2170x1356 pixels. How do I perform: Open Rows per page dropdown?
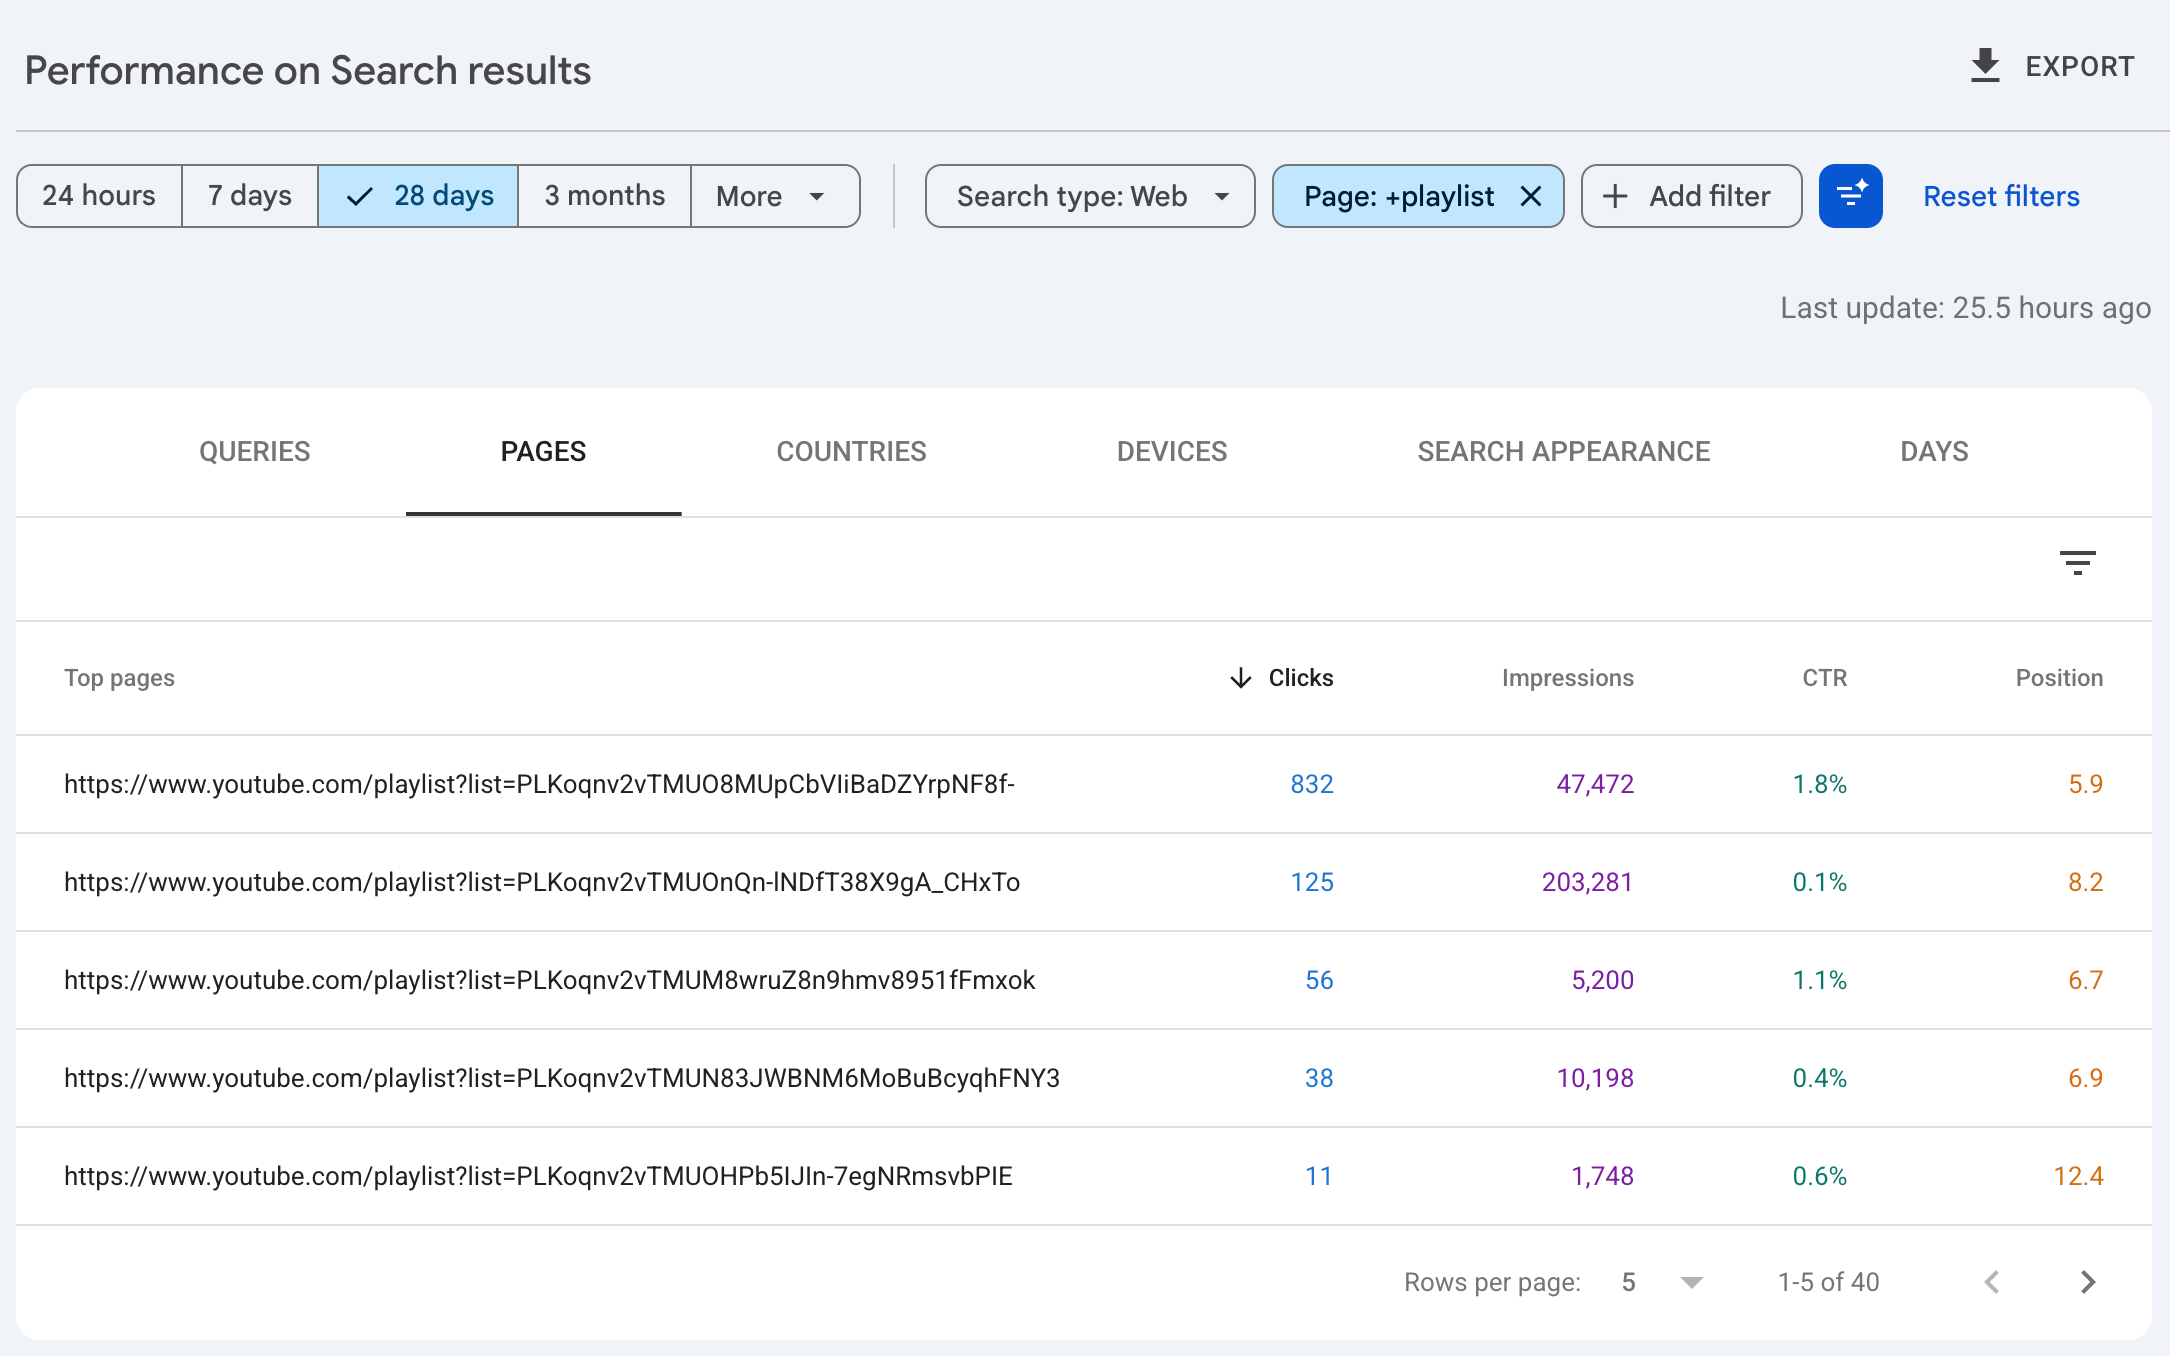(1663, 1282)
